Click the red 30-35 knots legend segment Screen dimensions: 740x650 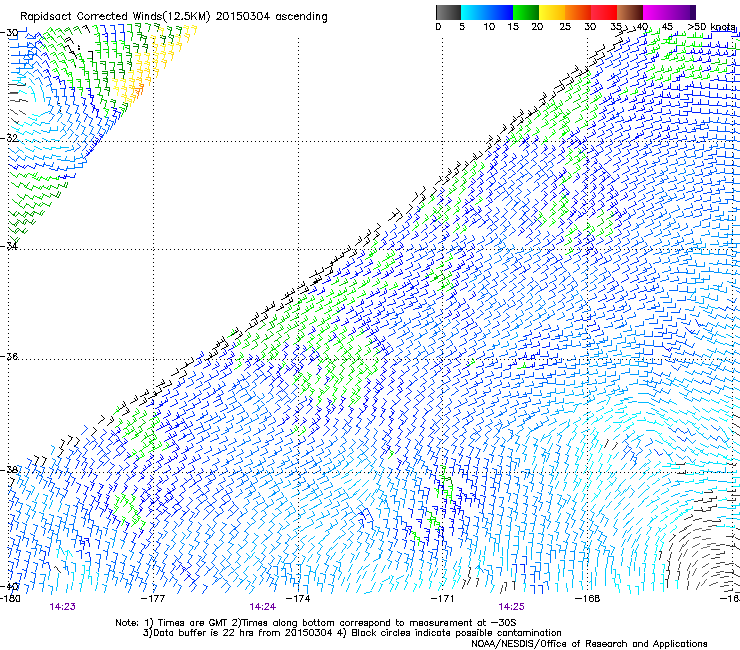(x=604, y=12)
